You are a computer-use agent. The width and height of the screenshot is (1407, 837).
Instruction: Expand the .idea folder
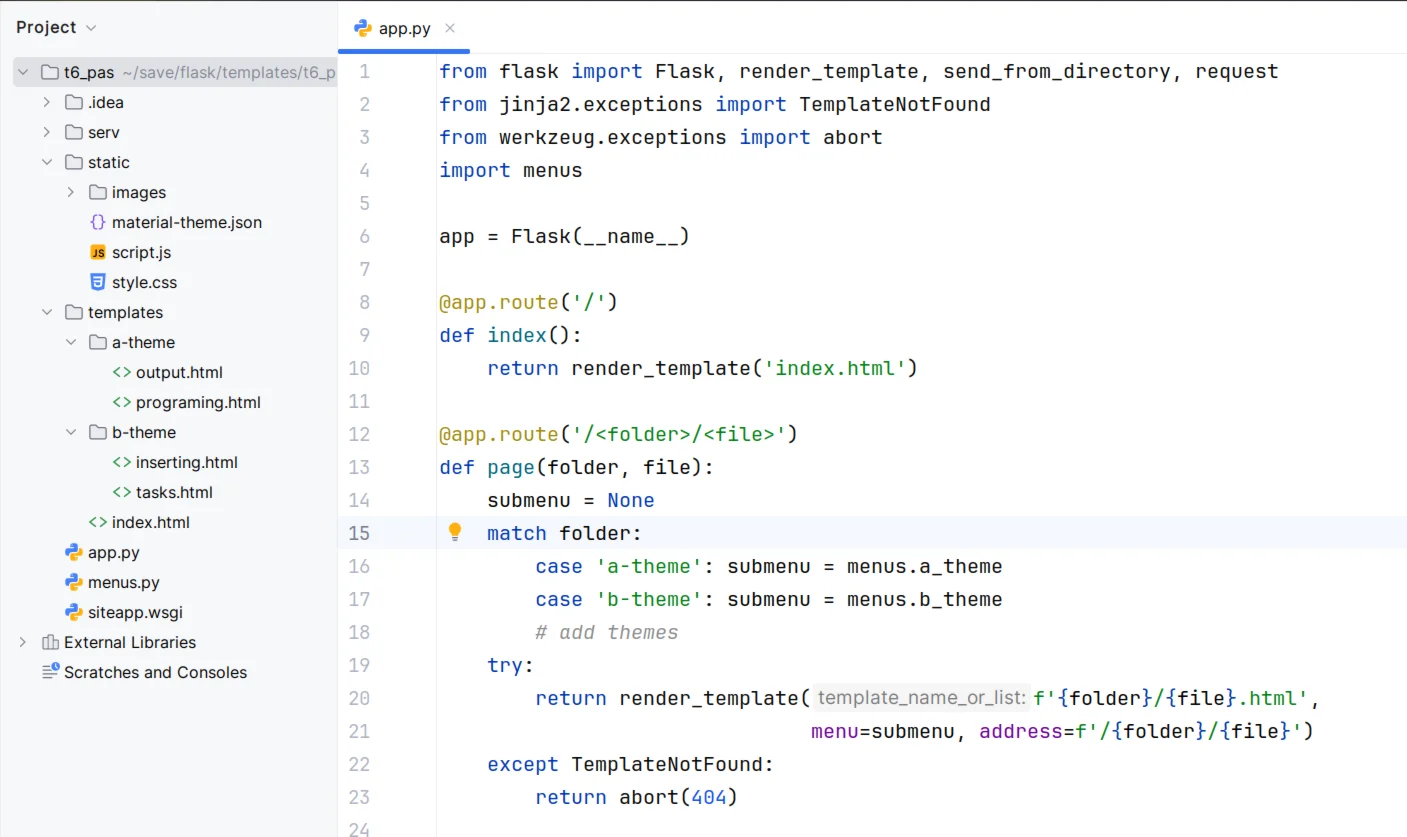click(x=47, y=102)
